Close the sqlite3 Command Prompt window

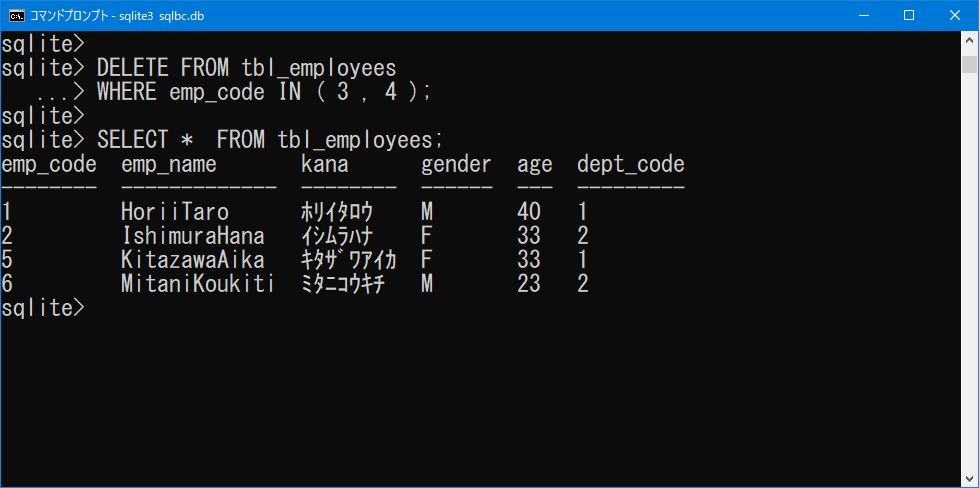click(x=955, y=16)
